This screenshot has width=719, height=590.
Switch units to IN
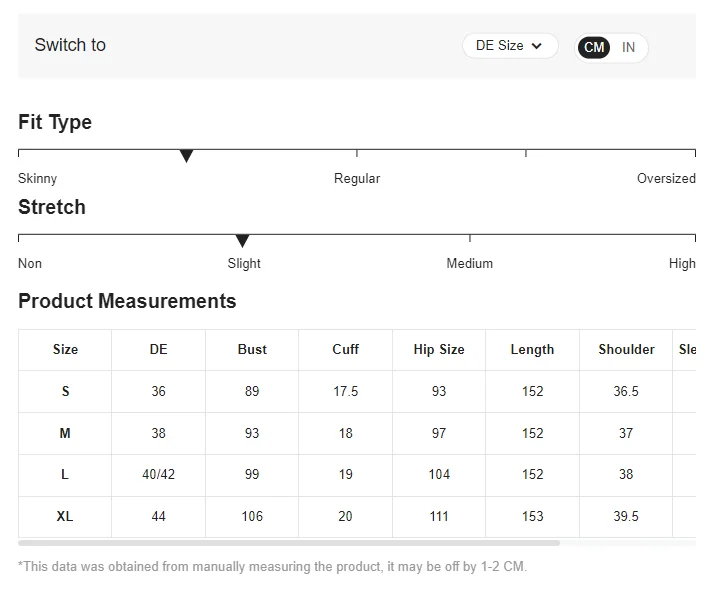tap(628, 47)
